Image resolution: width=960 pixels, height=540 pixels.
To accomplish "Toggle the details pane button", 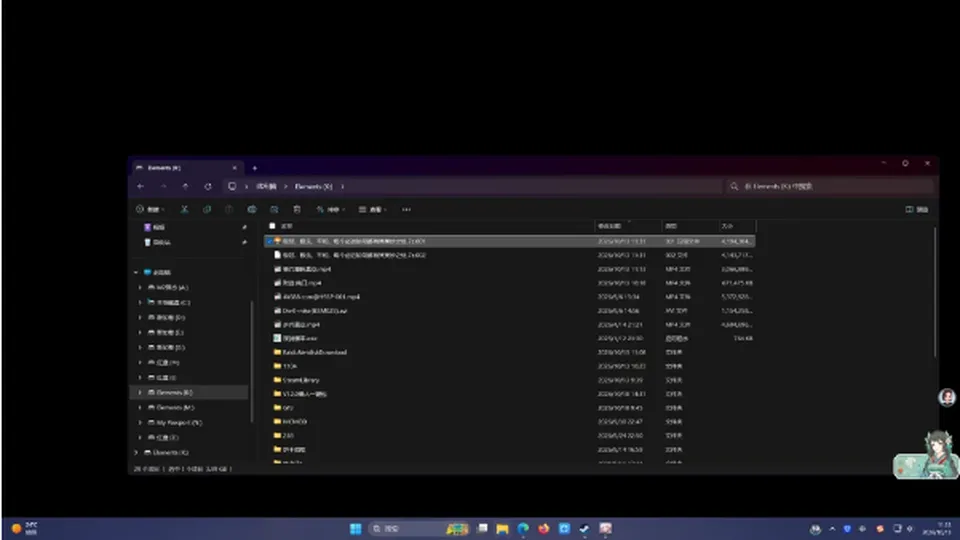I will pos(917,209).
